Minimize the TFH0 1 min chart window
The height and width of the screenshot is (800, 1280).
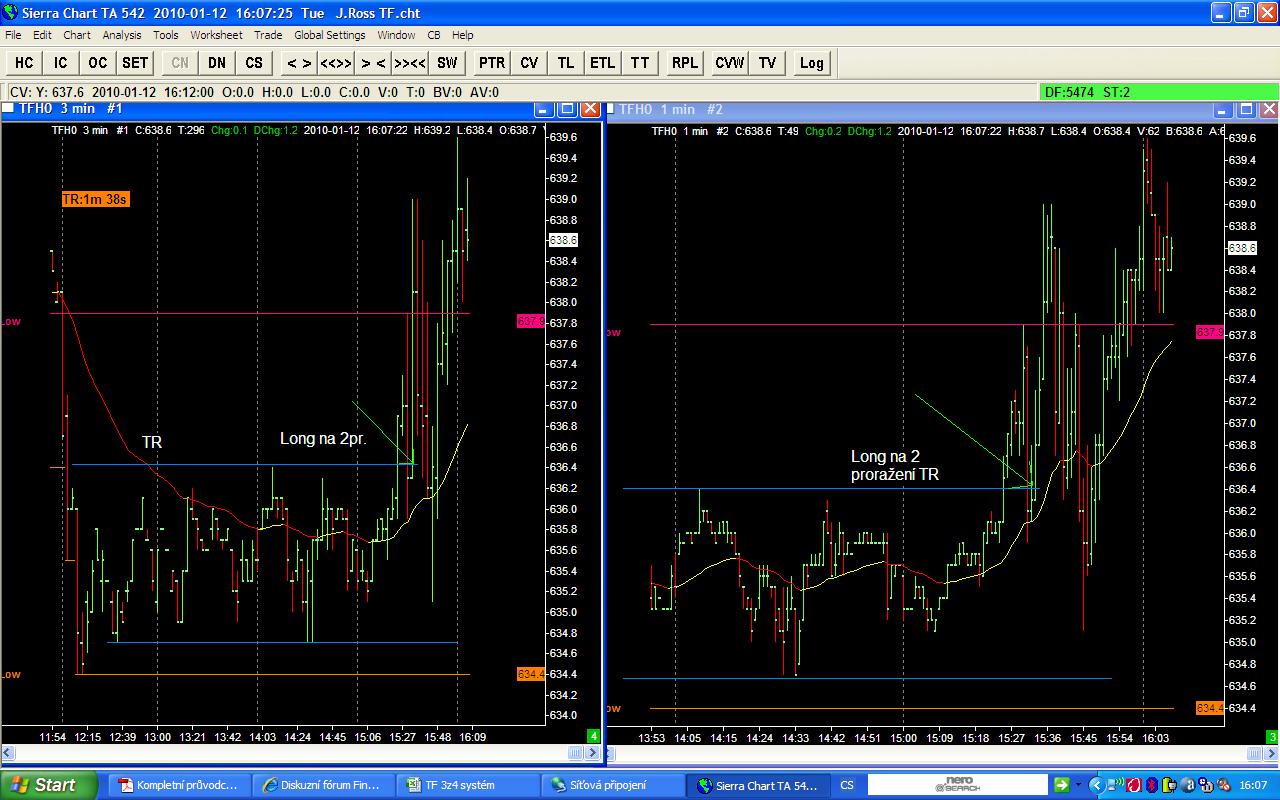click(1223, 108)
